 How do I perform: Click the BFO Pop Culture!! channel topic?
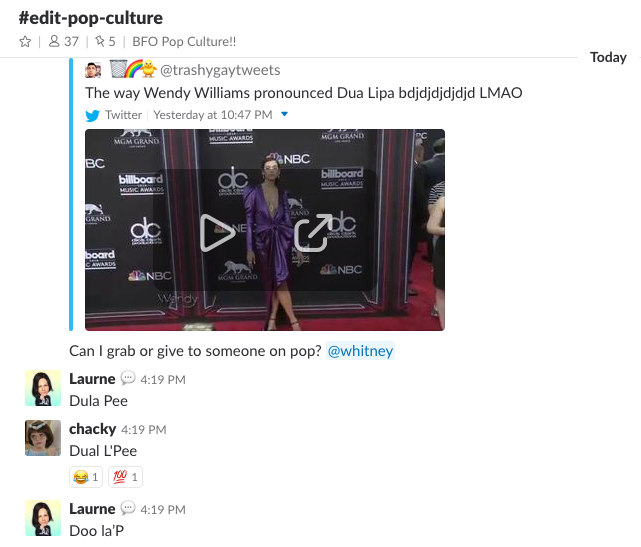(184, 42)
